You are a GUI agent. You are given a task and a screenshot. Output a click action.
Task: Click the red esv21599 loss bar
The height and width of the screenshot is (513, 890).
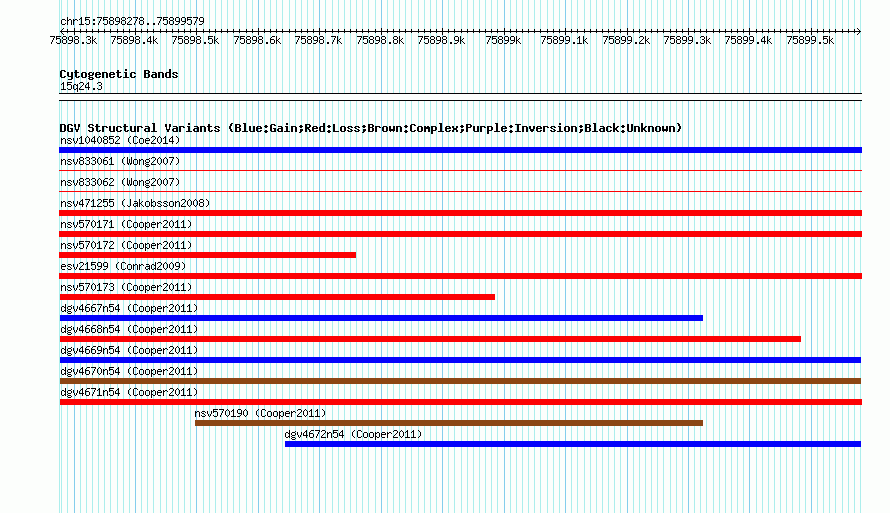click(460, 276)
